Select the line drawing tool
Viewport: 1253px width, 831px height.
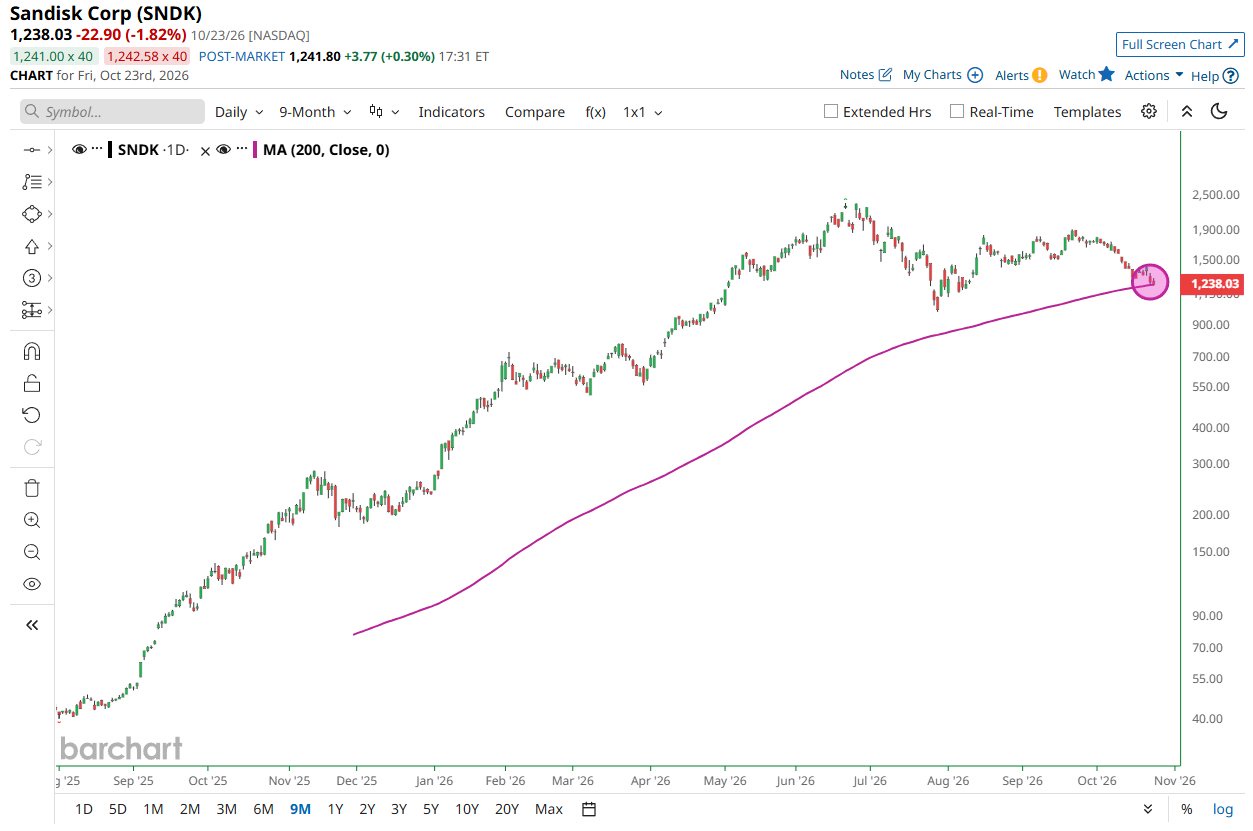click(x=31, y=150)
